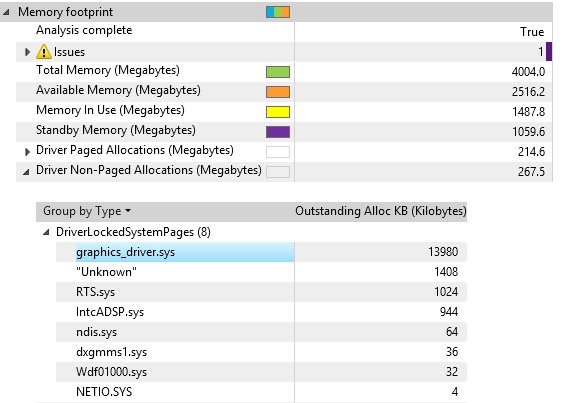Select the ndis.sys row
This screenshot has width=563, height=403.
[x=261, y=332]
